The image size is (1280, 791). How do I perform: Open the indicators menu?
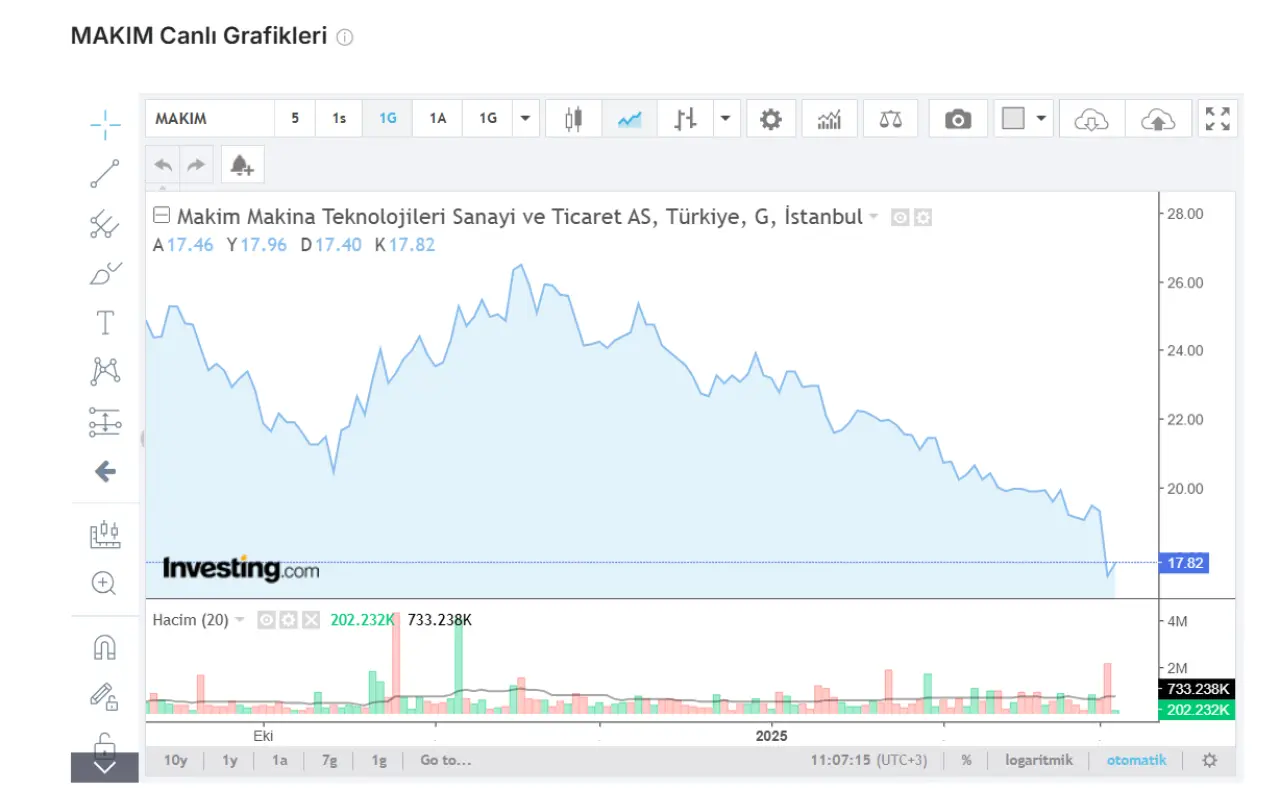click(x=829, y=119)
